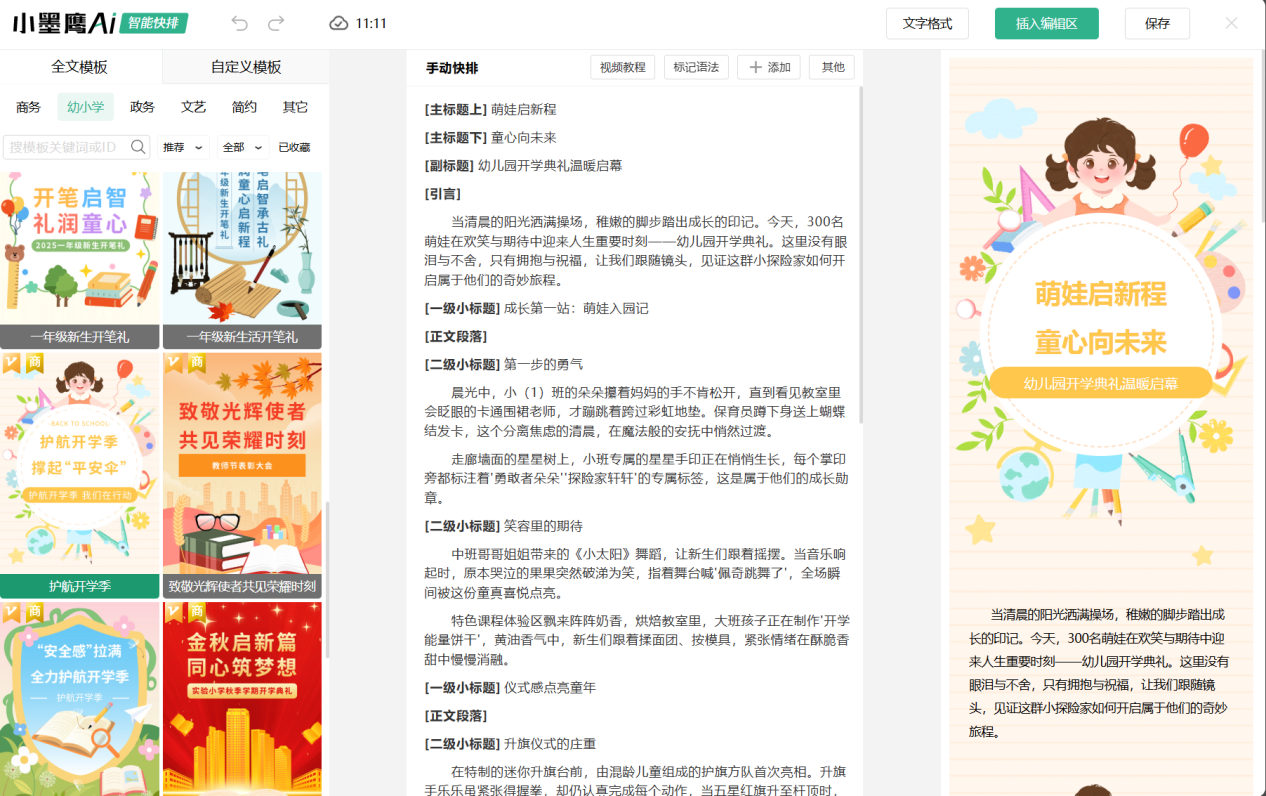The width and height of the screenshot is (1266, 796).
Task: Click the 保存 button
Action: point(1157,23)
